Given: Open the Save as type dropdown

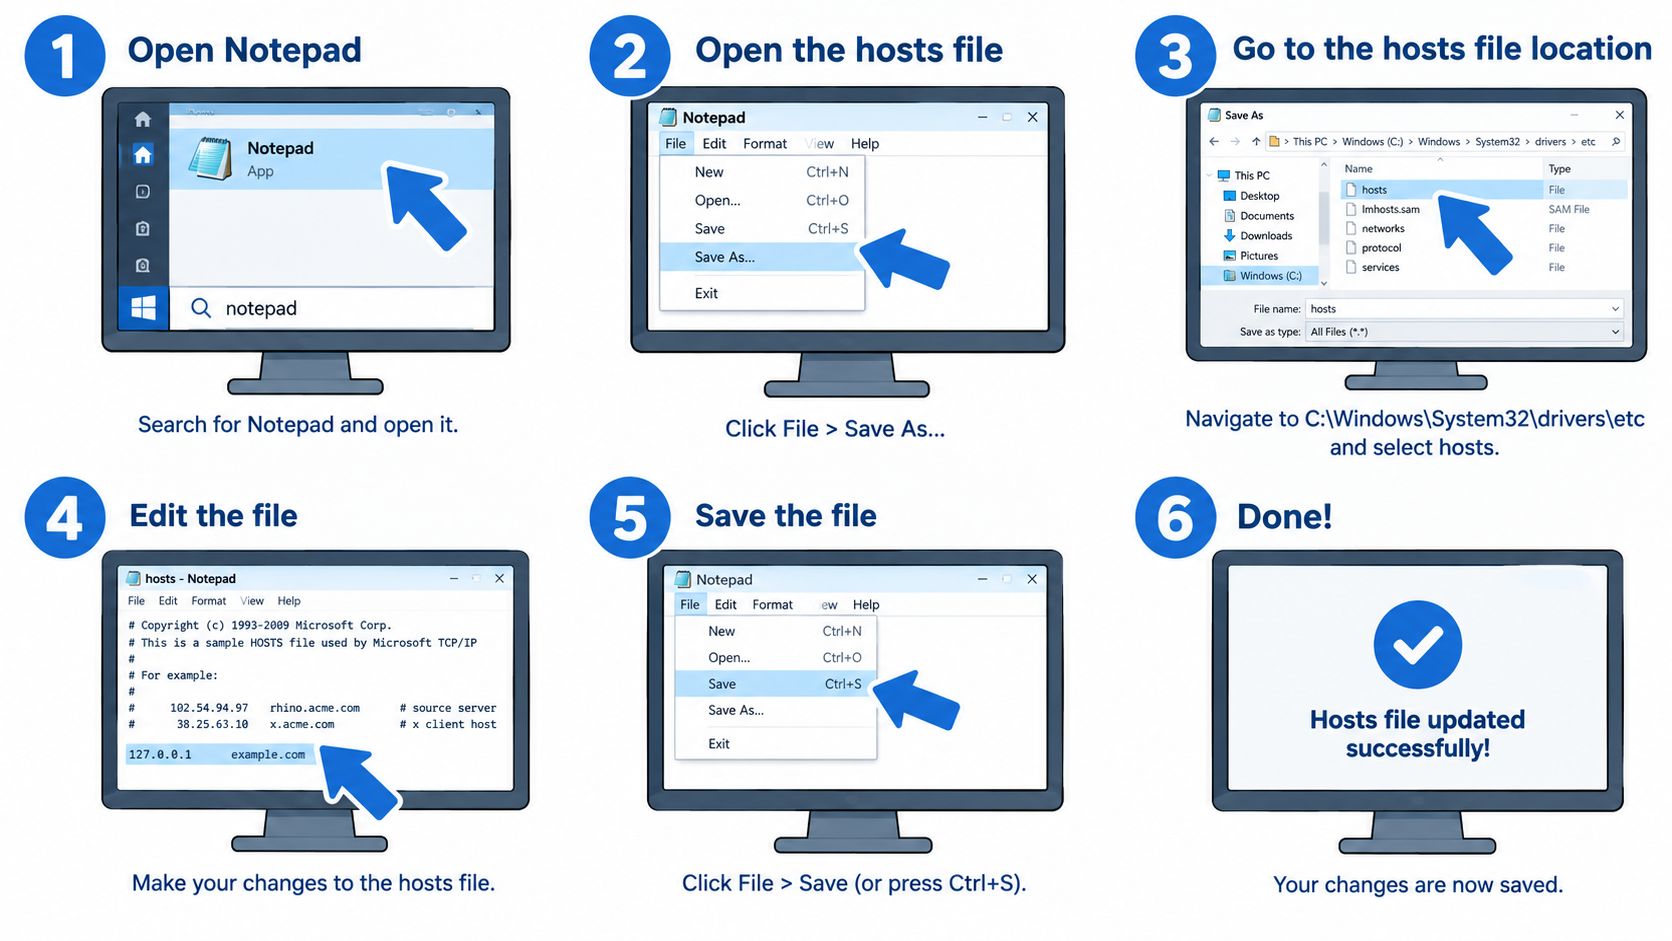Looking at the screenshot, I should click(1464, 332).
